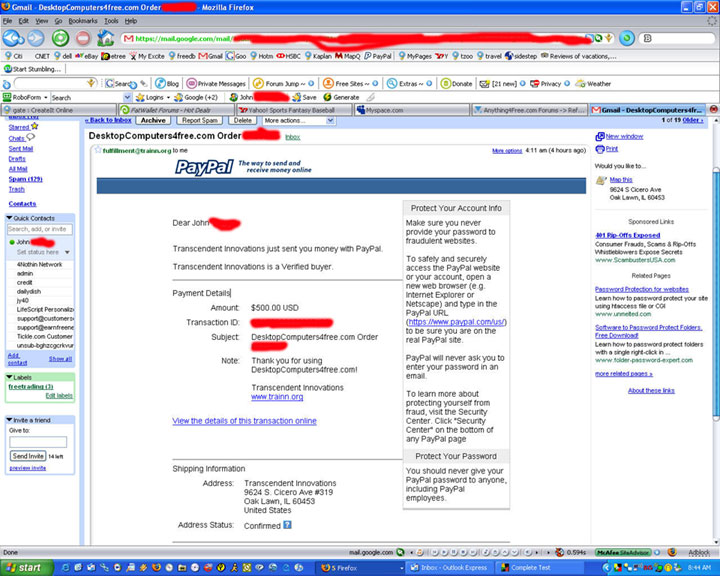Go to the Home page icon
This screenshot has height=576, width=720.
(x=106, y=38)
